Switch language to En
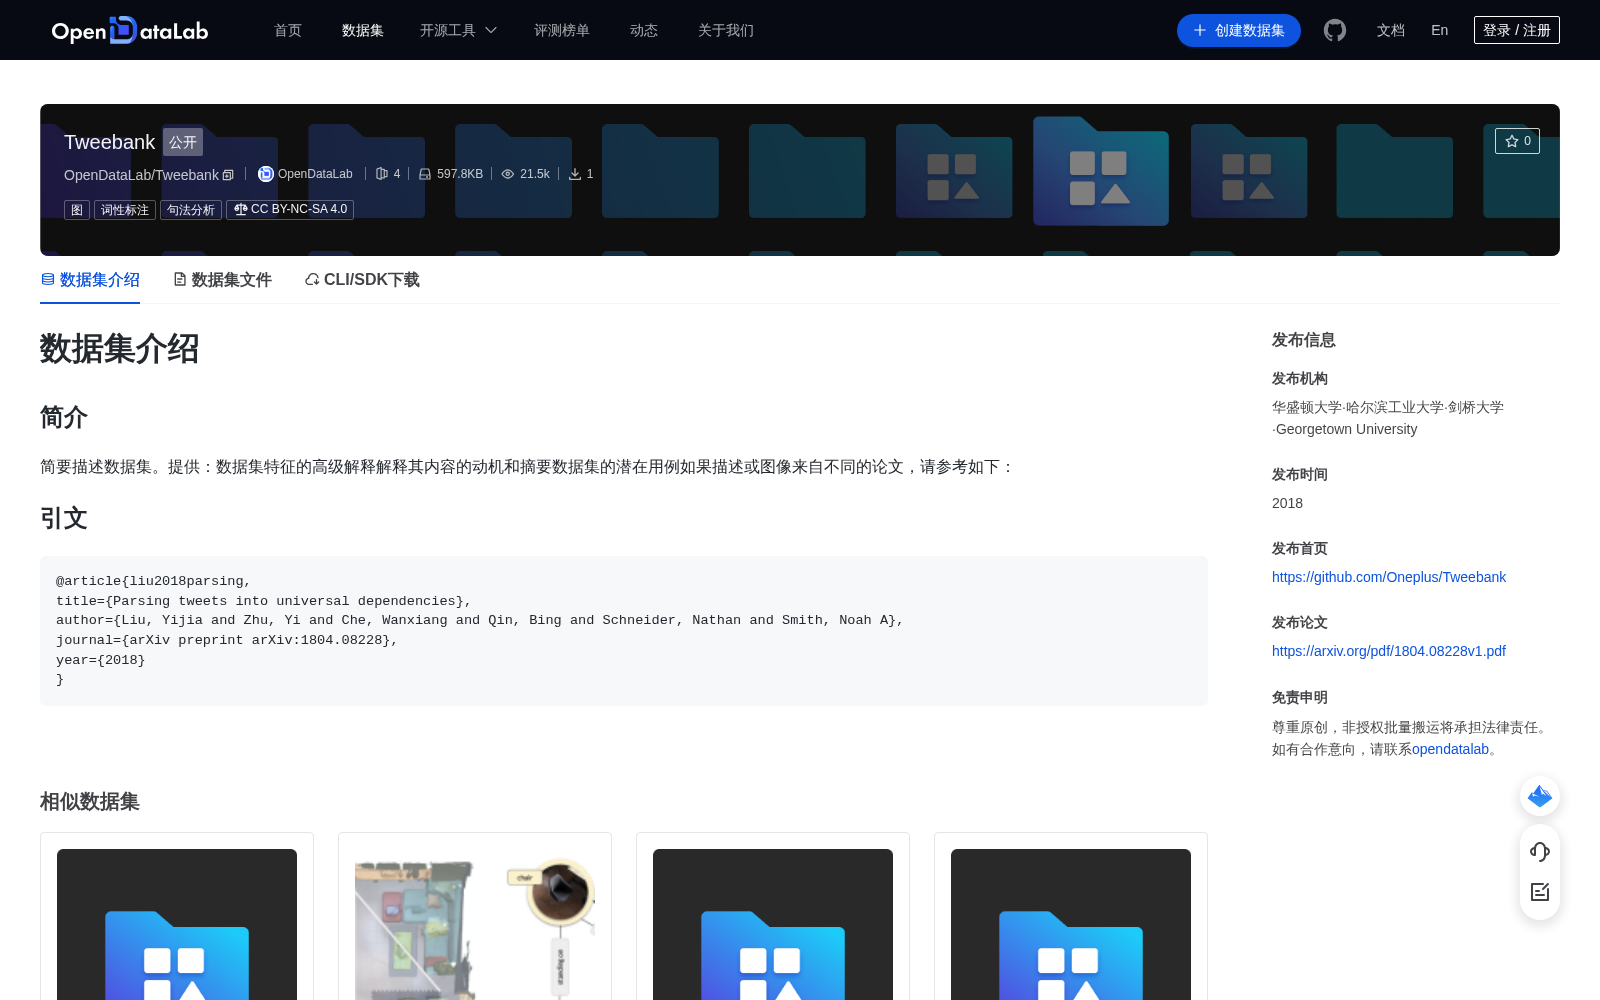 pyautogui.click(x=1440, y=30)
